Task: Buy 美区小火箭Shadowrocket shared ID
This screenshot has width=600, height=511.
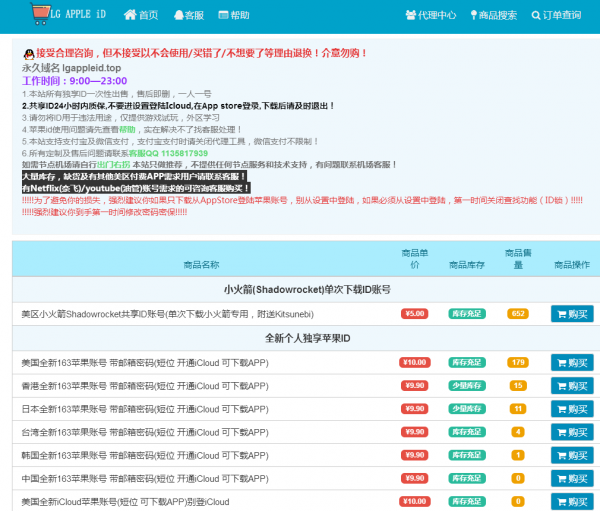Action: pos(572,314)
